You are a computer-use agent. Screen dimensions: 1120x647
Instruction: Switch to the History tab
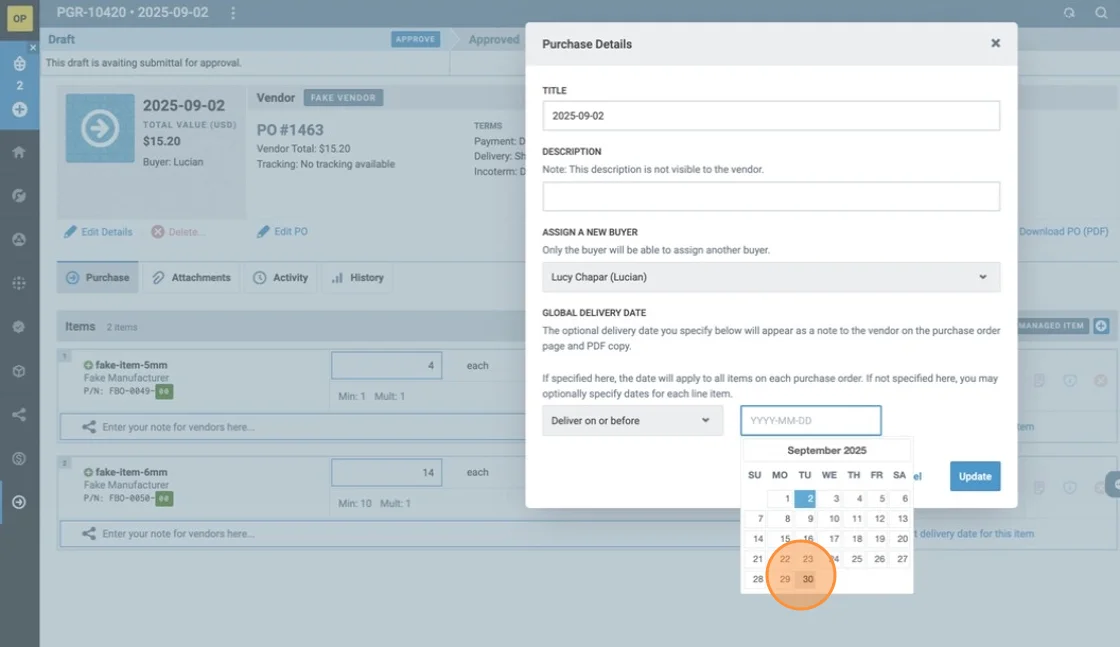point(357,278)
